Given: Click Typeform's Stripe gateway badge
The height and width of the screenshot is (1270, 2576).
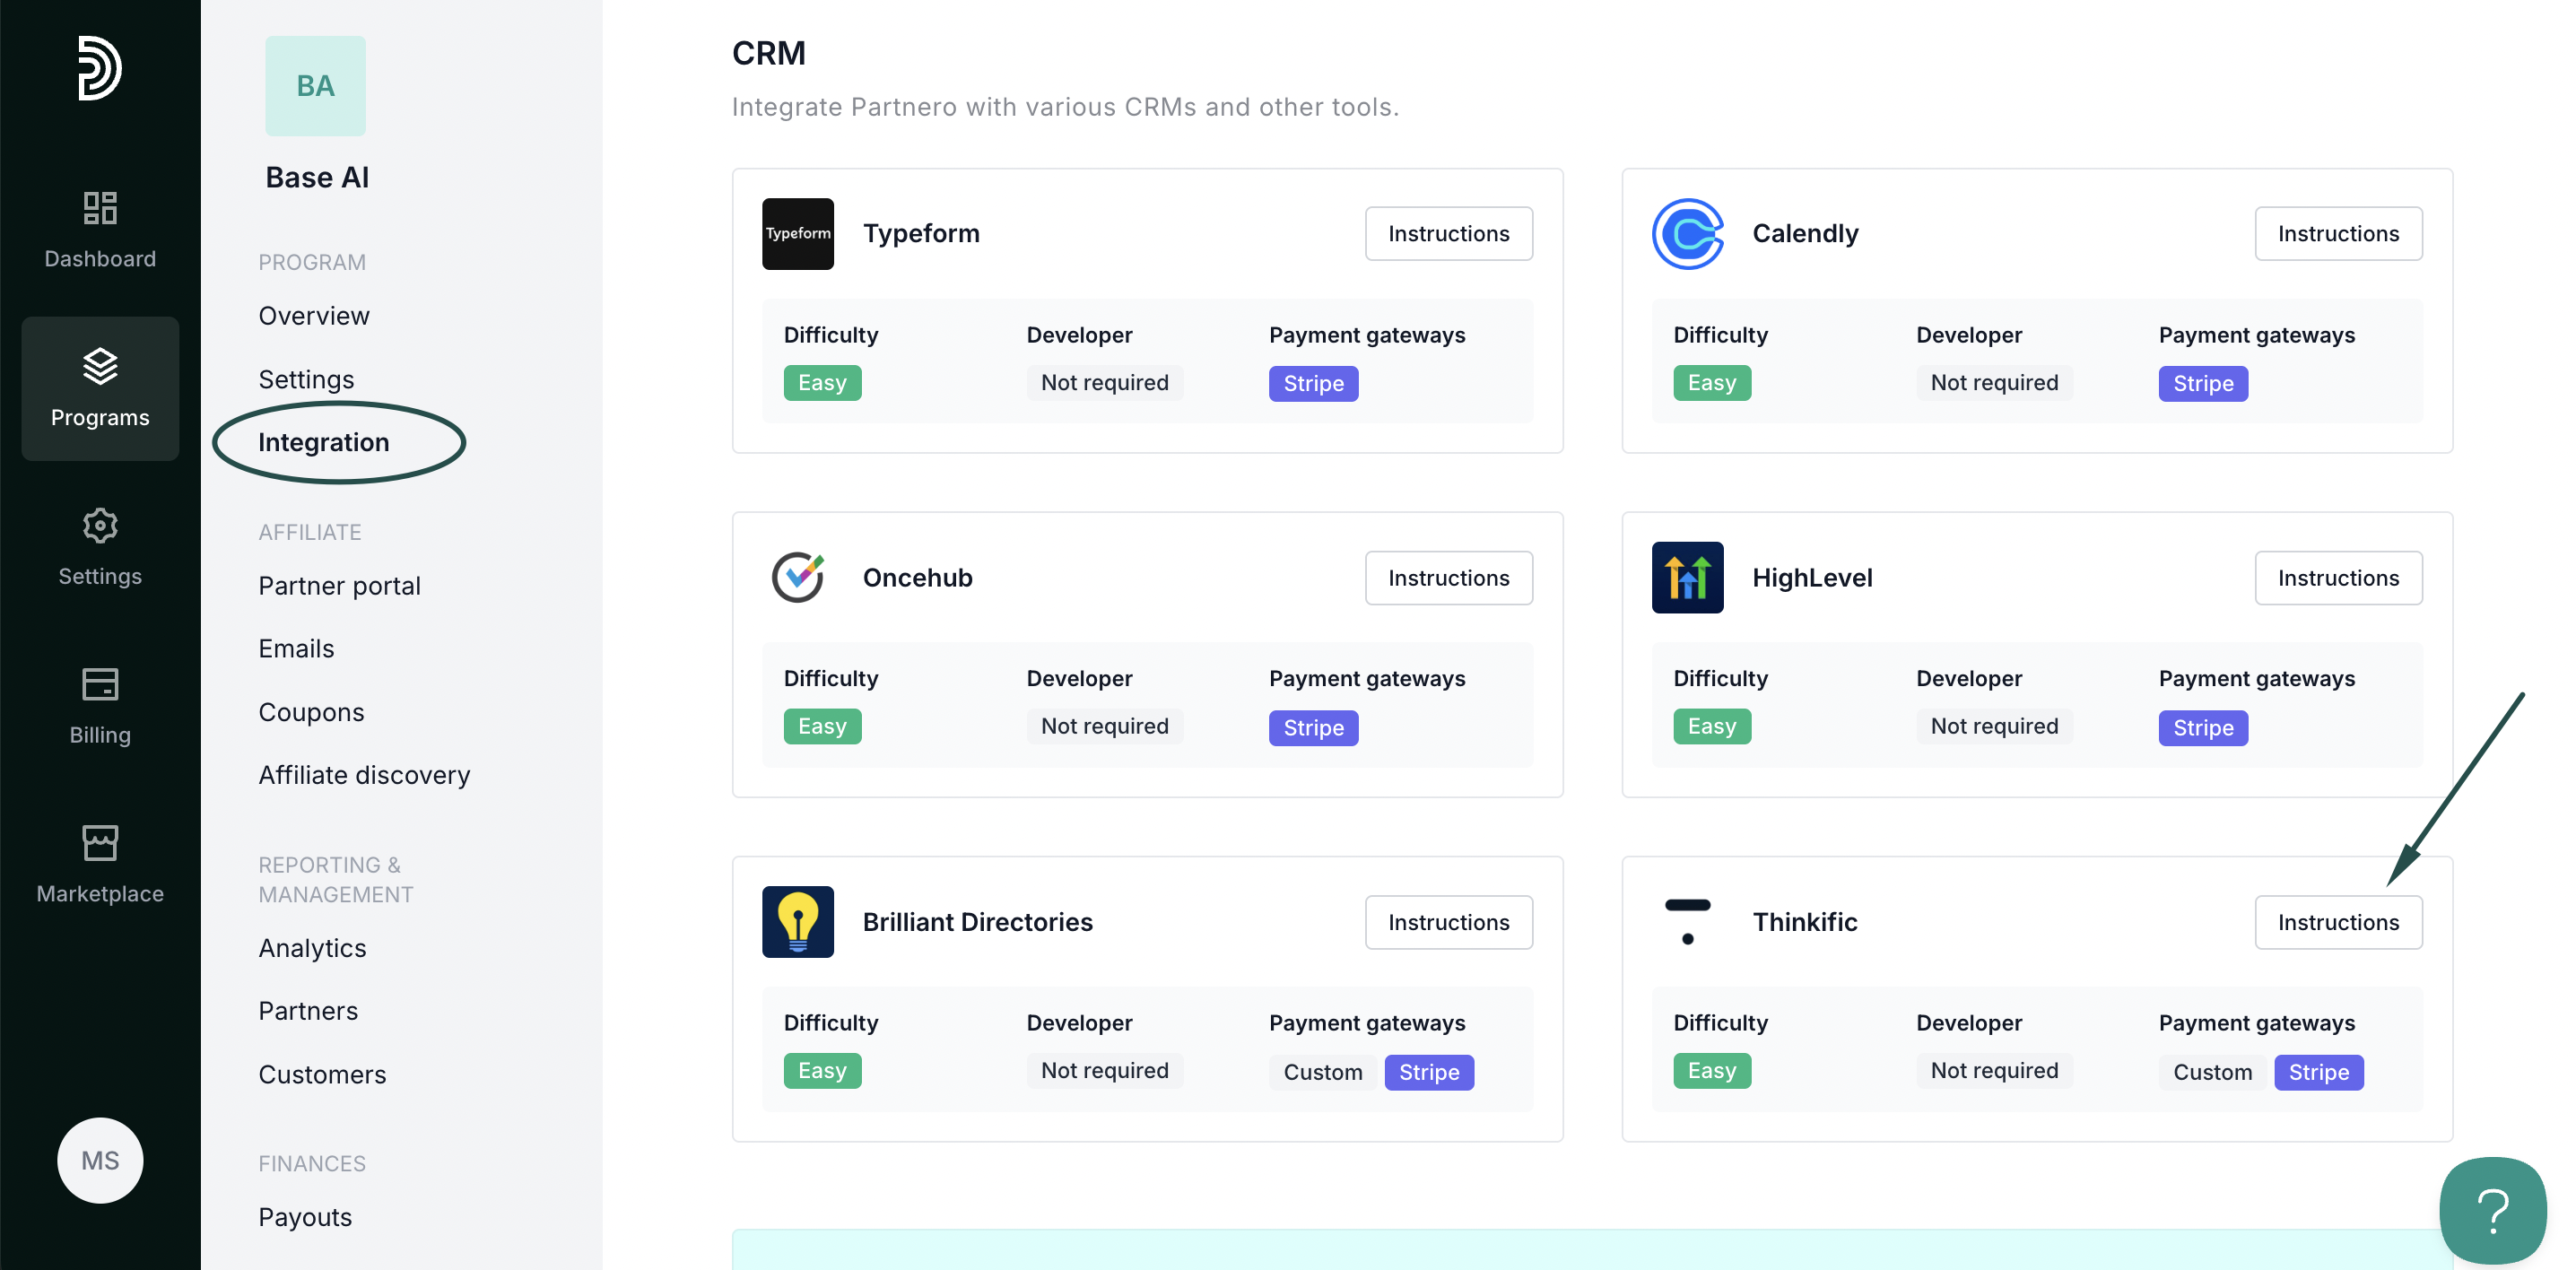Looking at the screenshot, I should click(x=1313, y=383).
